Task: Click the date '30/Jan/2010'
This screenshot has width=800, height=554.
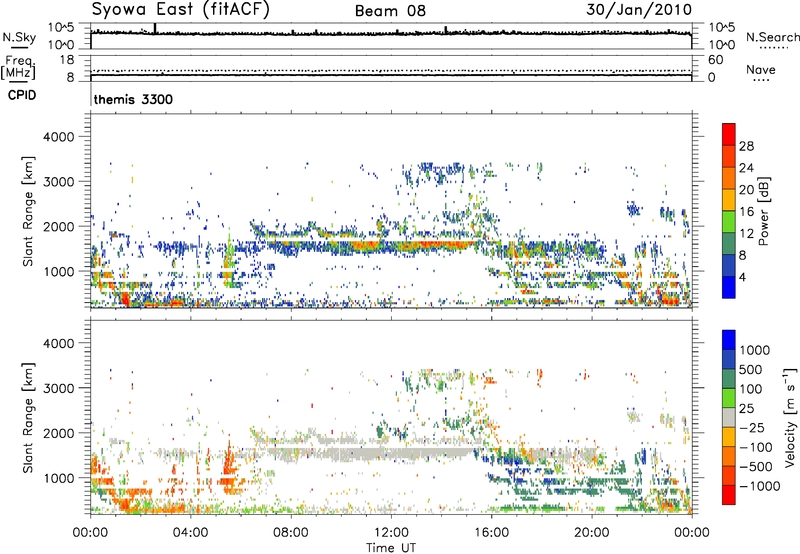Action: 639,9
